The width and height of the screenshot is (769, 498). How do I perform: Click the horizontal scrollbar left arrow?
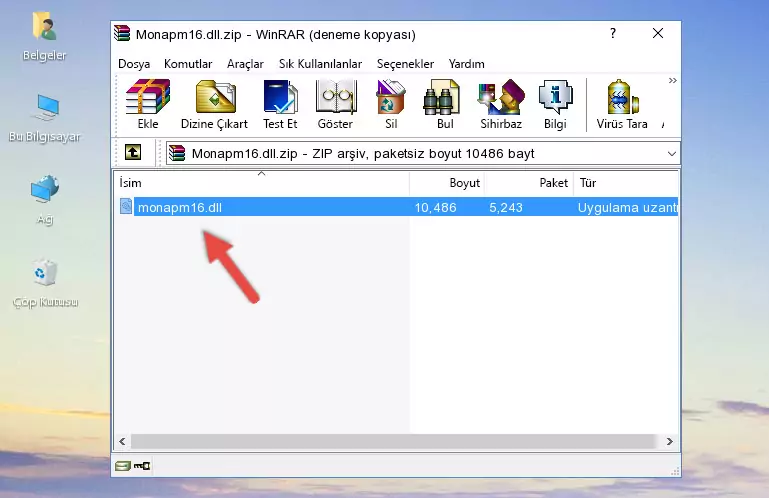[122, 441]
